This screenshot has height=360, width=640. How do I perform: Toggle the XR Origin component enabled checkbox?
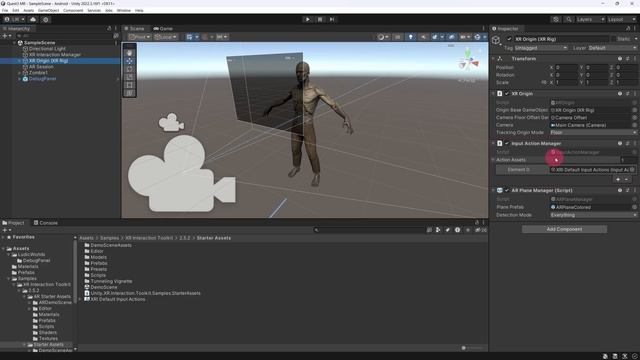(x=507, y=94)
